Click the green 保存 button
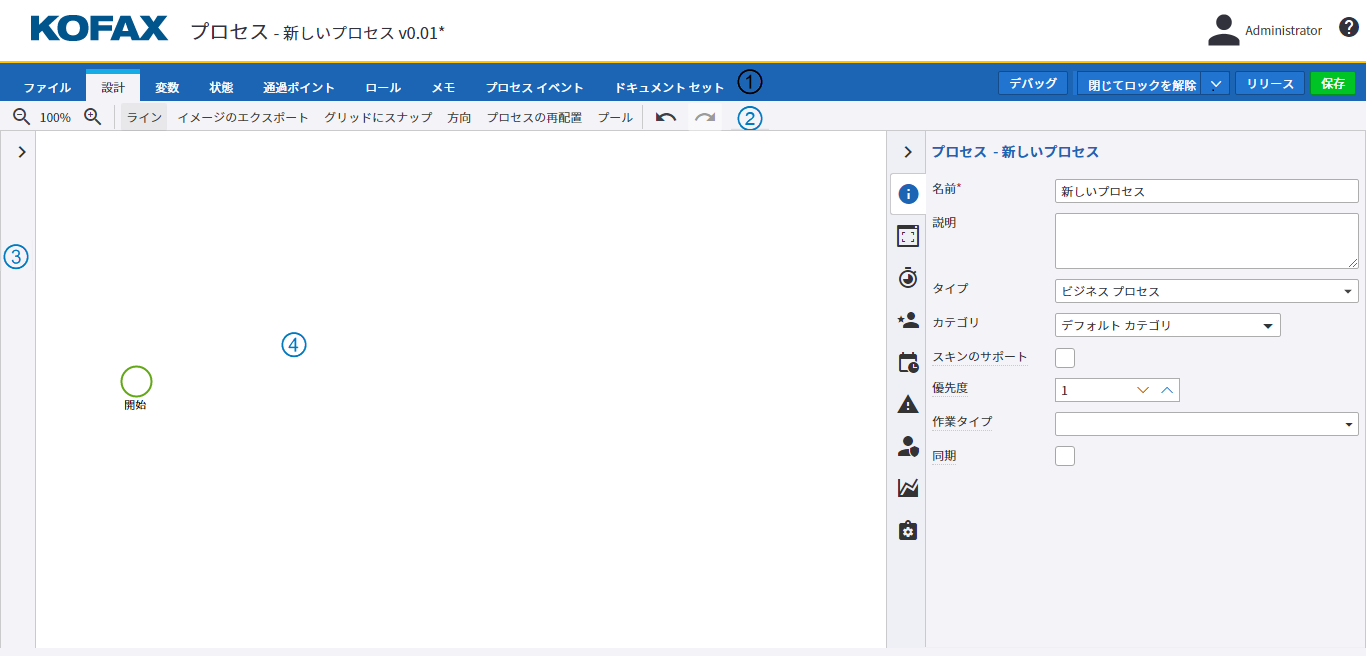 coord(1332,83)
